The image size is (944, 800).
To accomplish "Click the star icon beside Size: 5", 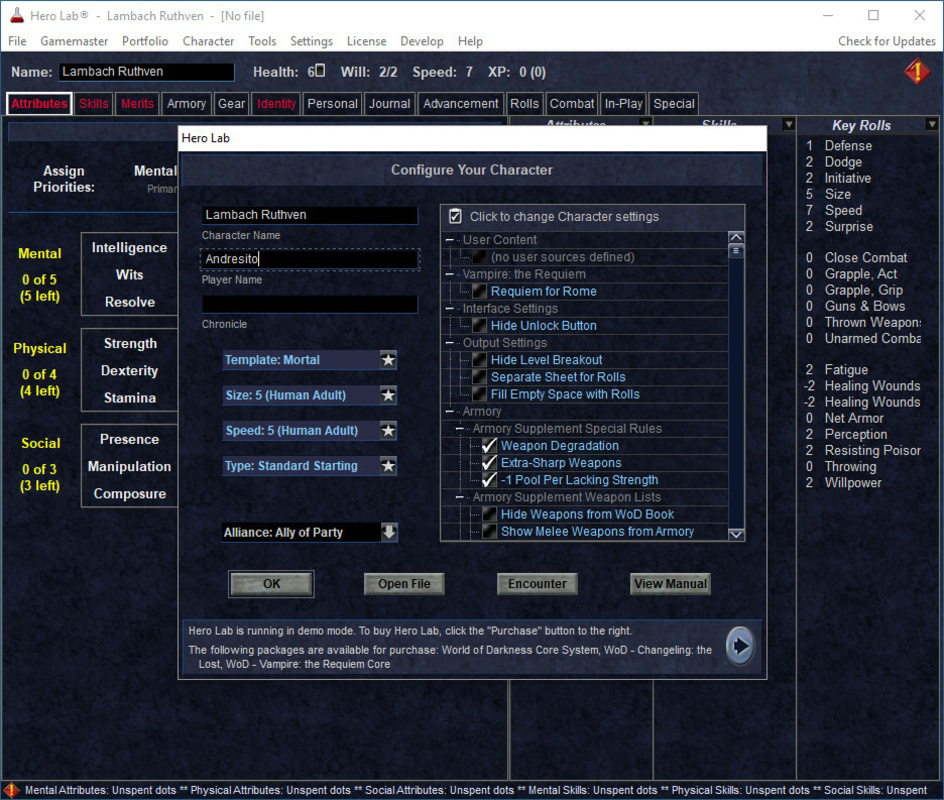I will point(388,395).
